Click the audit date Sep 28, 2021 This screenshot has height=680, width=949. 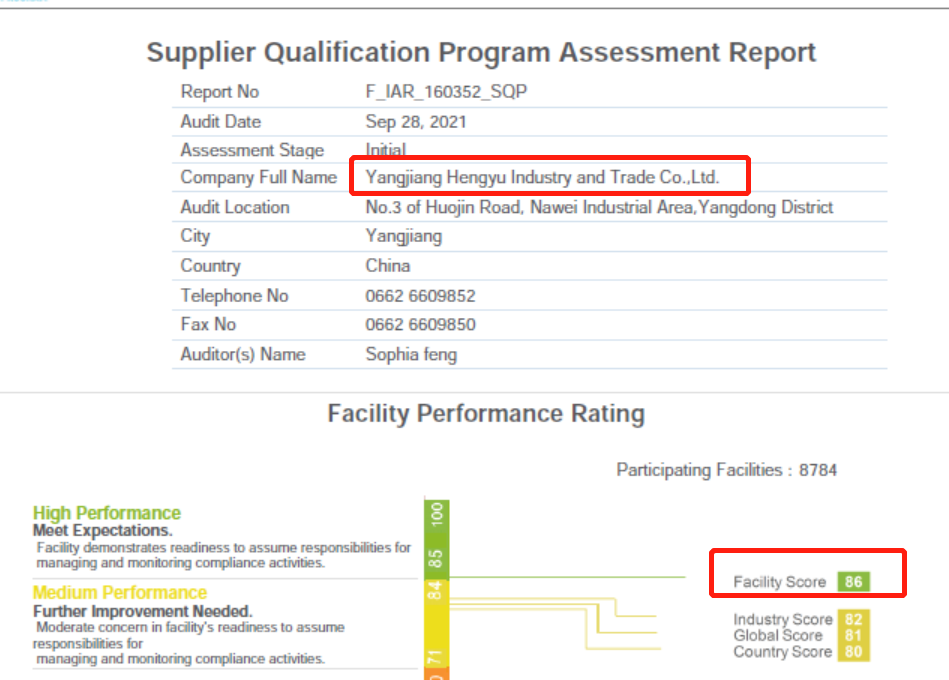click(416, 122)
